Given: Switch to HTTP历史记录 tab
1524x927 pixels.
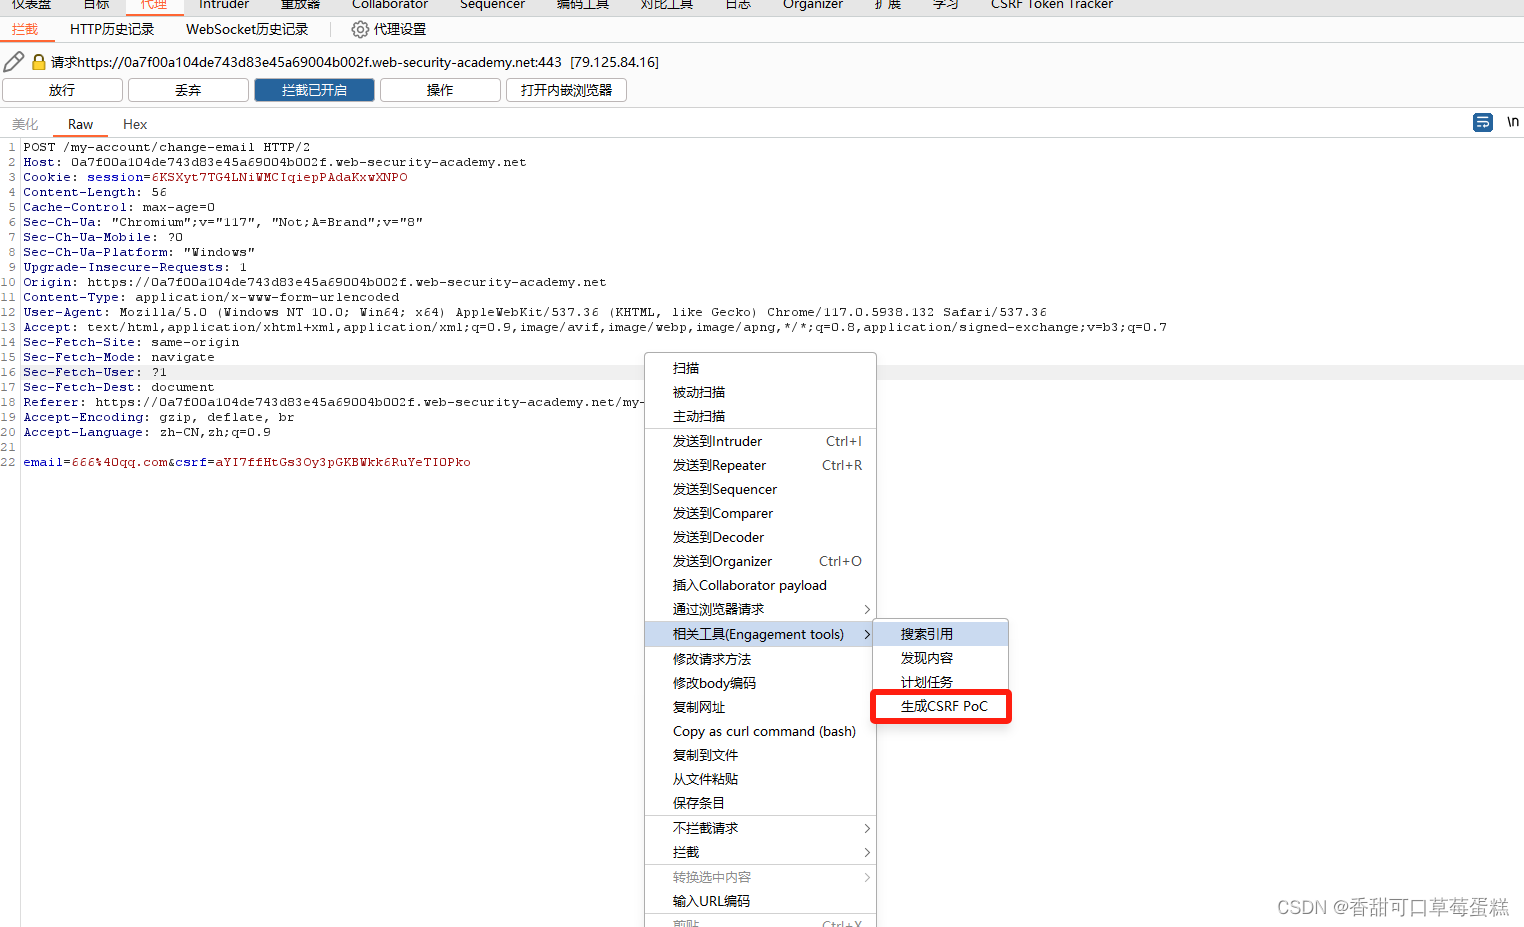Looking at the screenshot, I should click(x=112, y=30).
